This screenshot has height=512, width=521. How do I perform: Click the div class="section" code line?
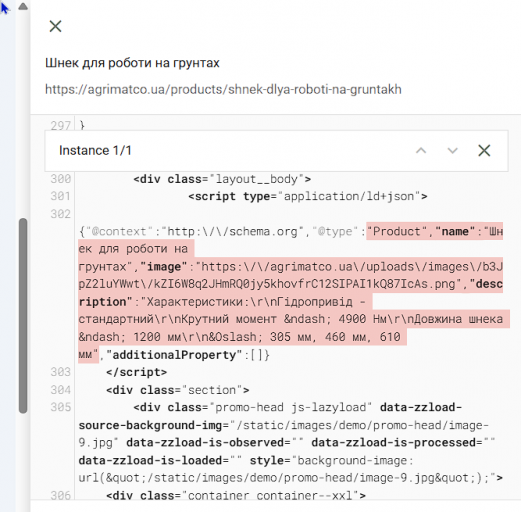(x=178, y=390)
